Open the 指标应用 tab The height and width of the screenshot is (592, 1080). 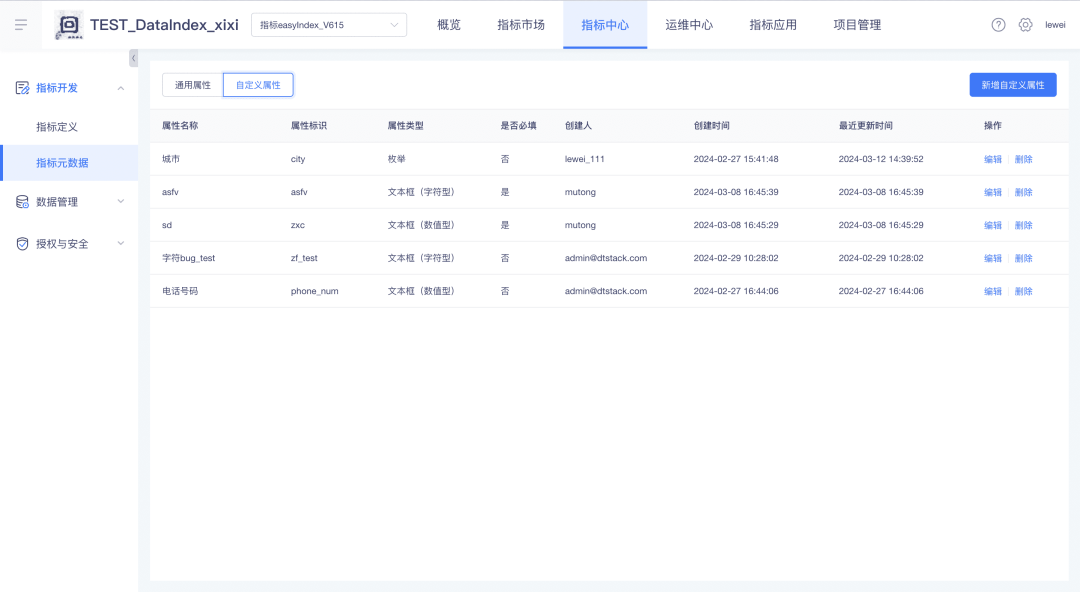tap(773, 25)
